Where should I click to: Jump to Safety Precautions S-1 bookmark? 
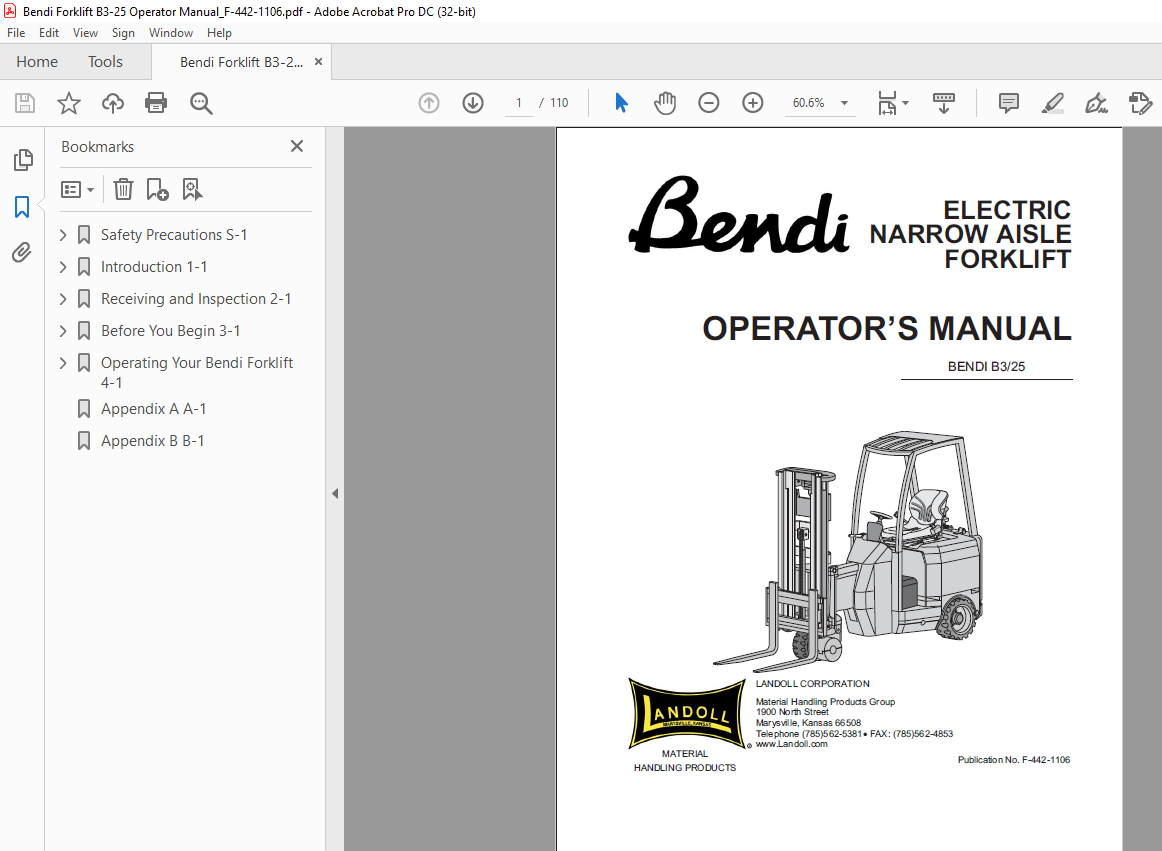(174, 235)
